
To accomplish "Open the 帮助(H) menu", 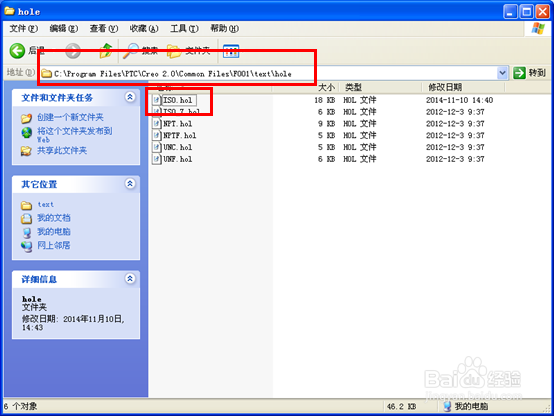I will [224, 28].
